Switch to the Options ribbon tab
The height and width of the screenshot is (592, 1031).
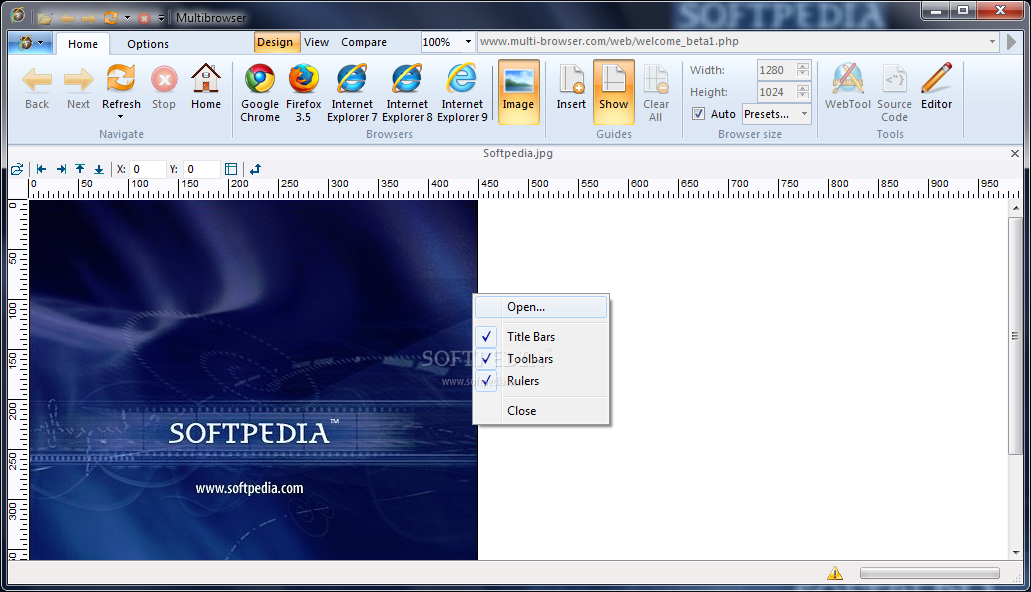pos(148,44)
